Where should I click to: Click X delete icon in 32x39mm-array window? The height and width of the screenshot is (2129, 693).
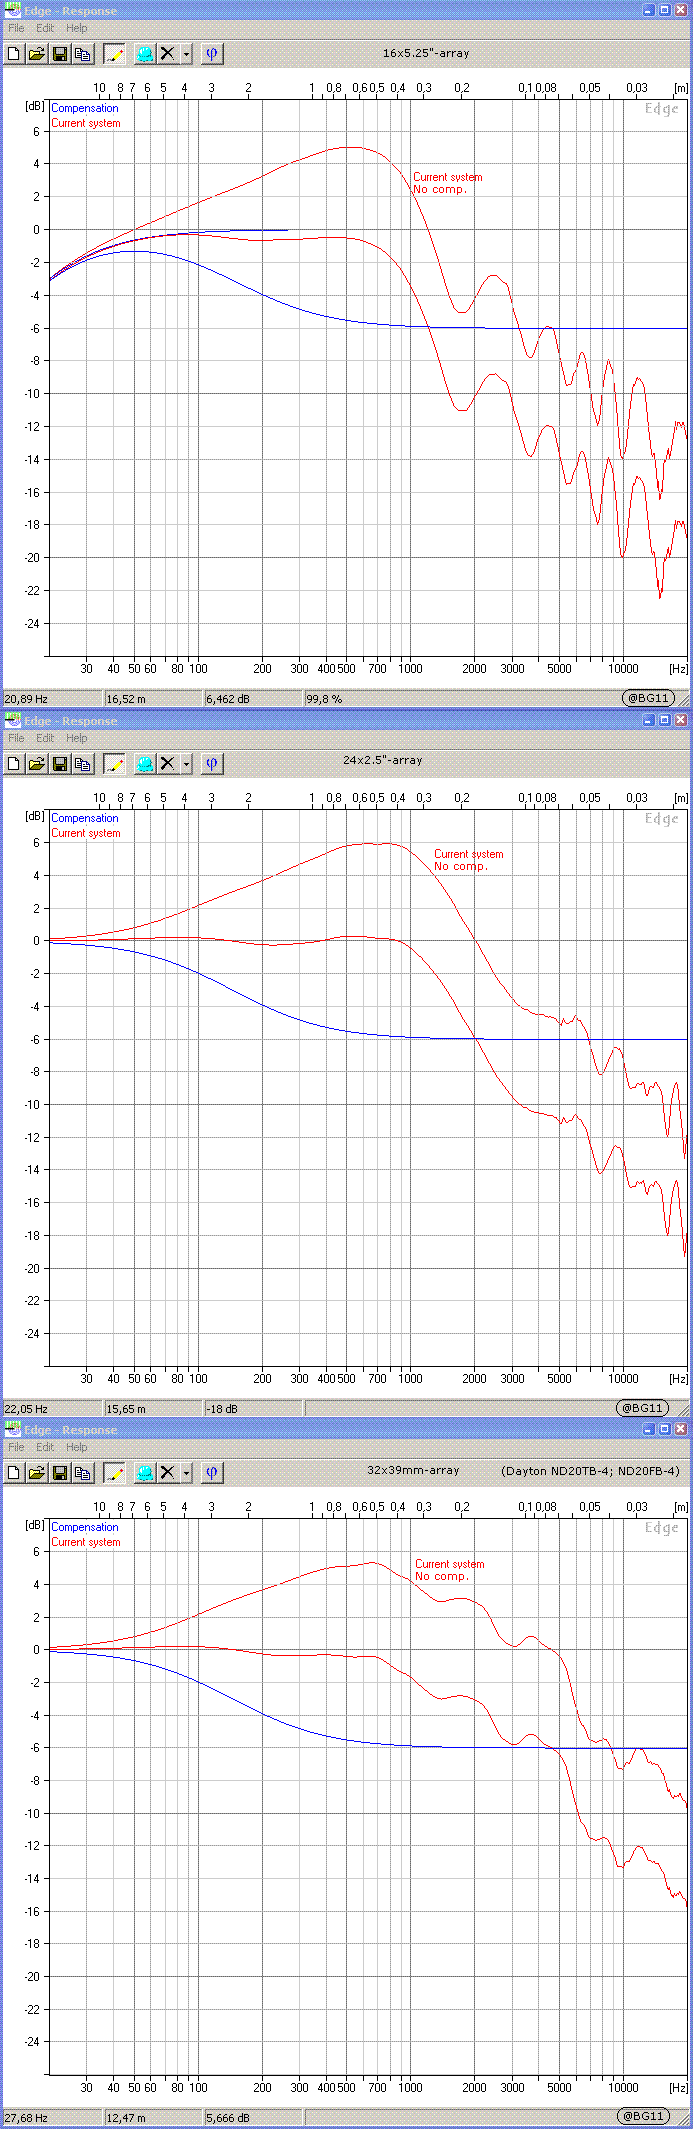[168, 1473]
